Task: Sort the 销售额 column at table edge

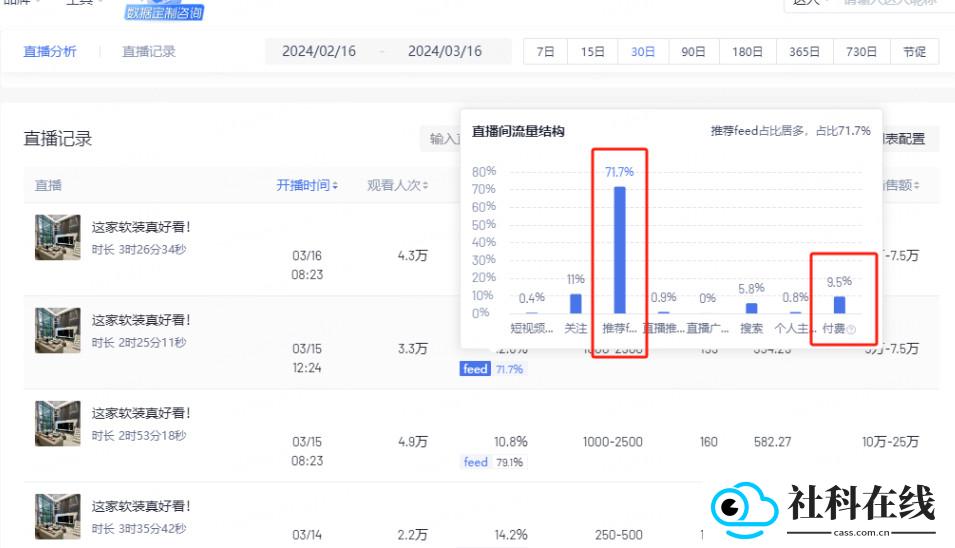Action: pos(917,185)
